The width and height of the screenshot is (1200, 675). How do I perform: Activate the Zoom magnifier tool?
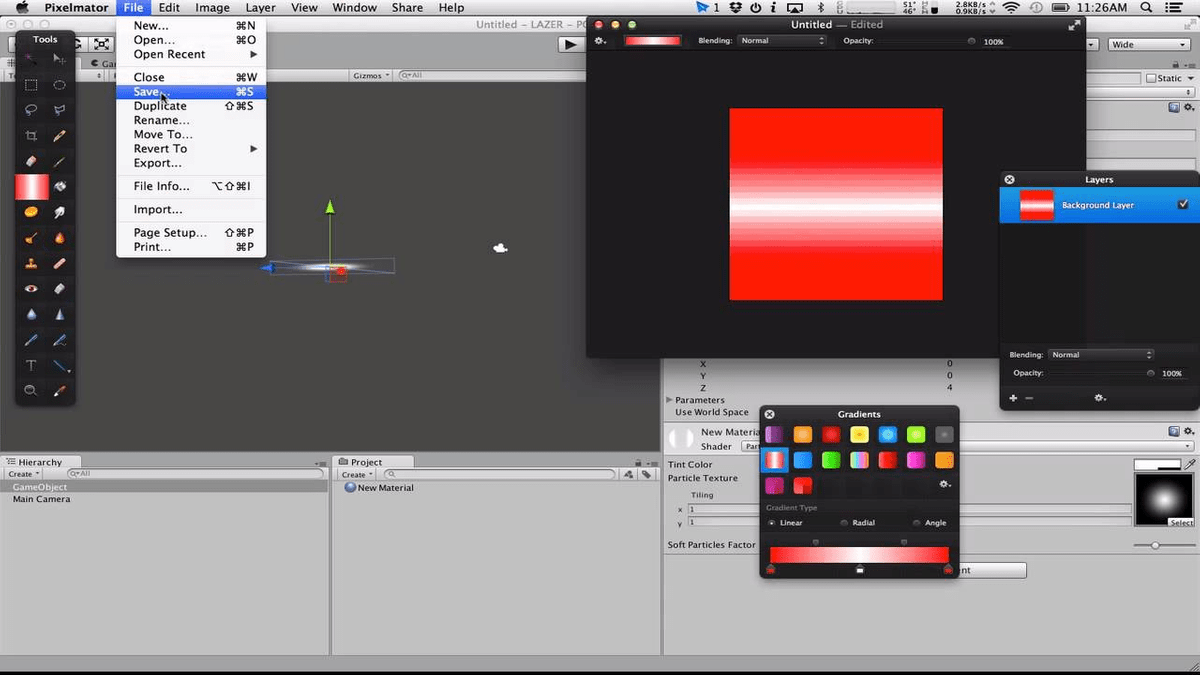coord(31,390)
